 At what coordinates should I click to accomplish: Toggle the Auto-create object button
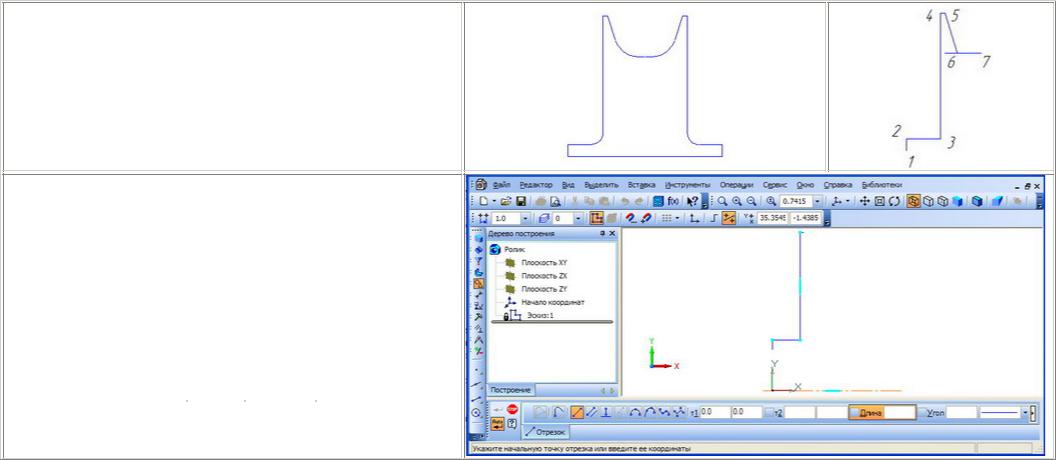tap(498, 424)
